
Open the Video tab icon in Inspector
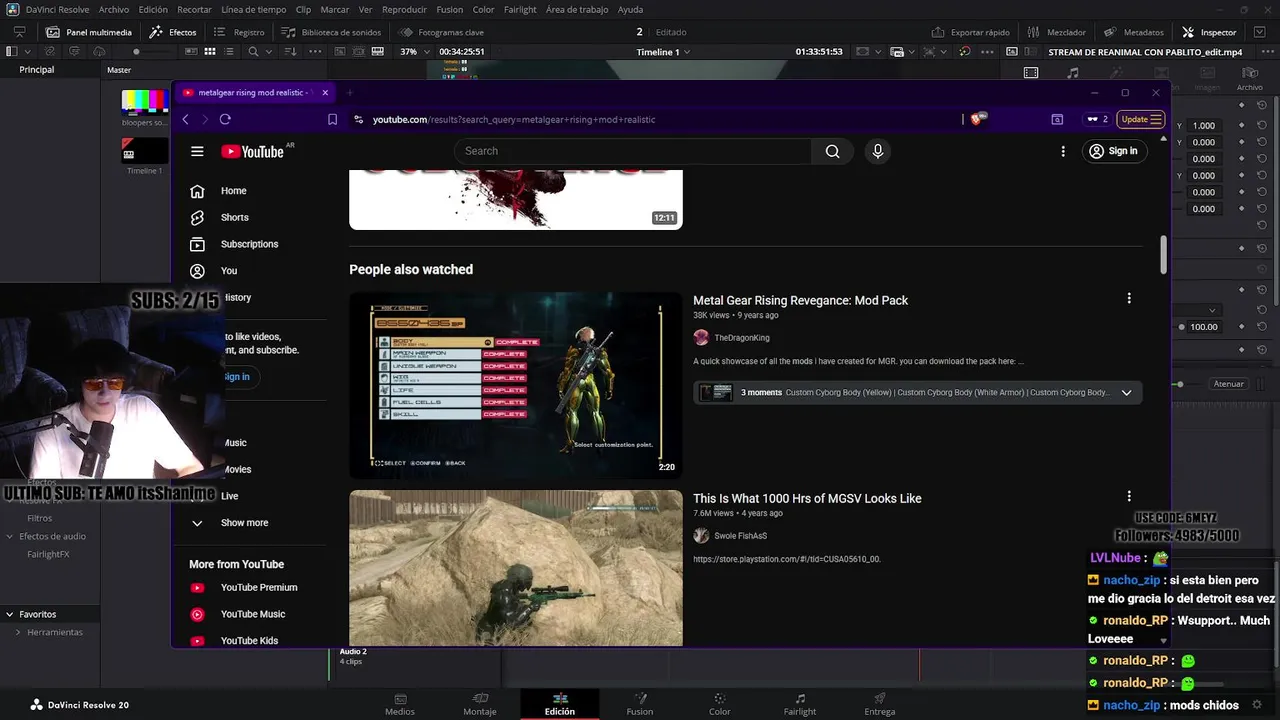click(1031, 73)
